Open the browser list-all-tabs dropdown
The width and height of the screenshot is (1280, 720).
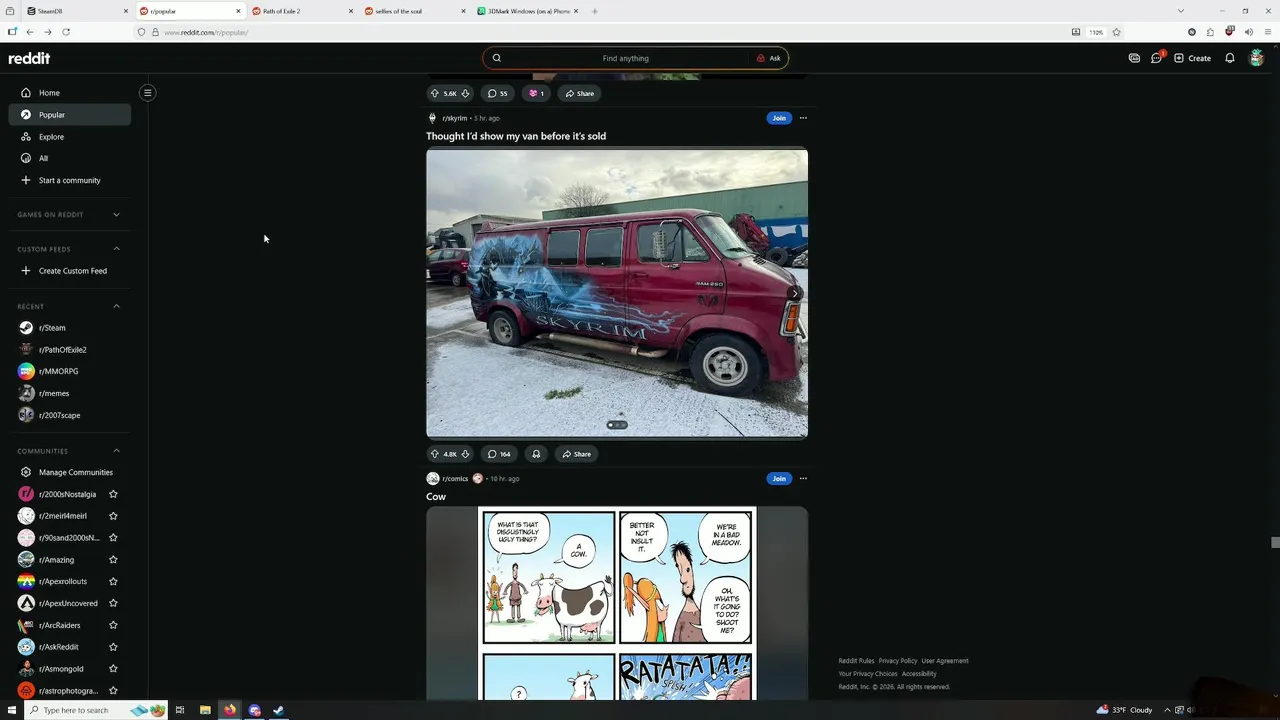(1180, 11)
